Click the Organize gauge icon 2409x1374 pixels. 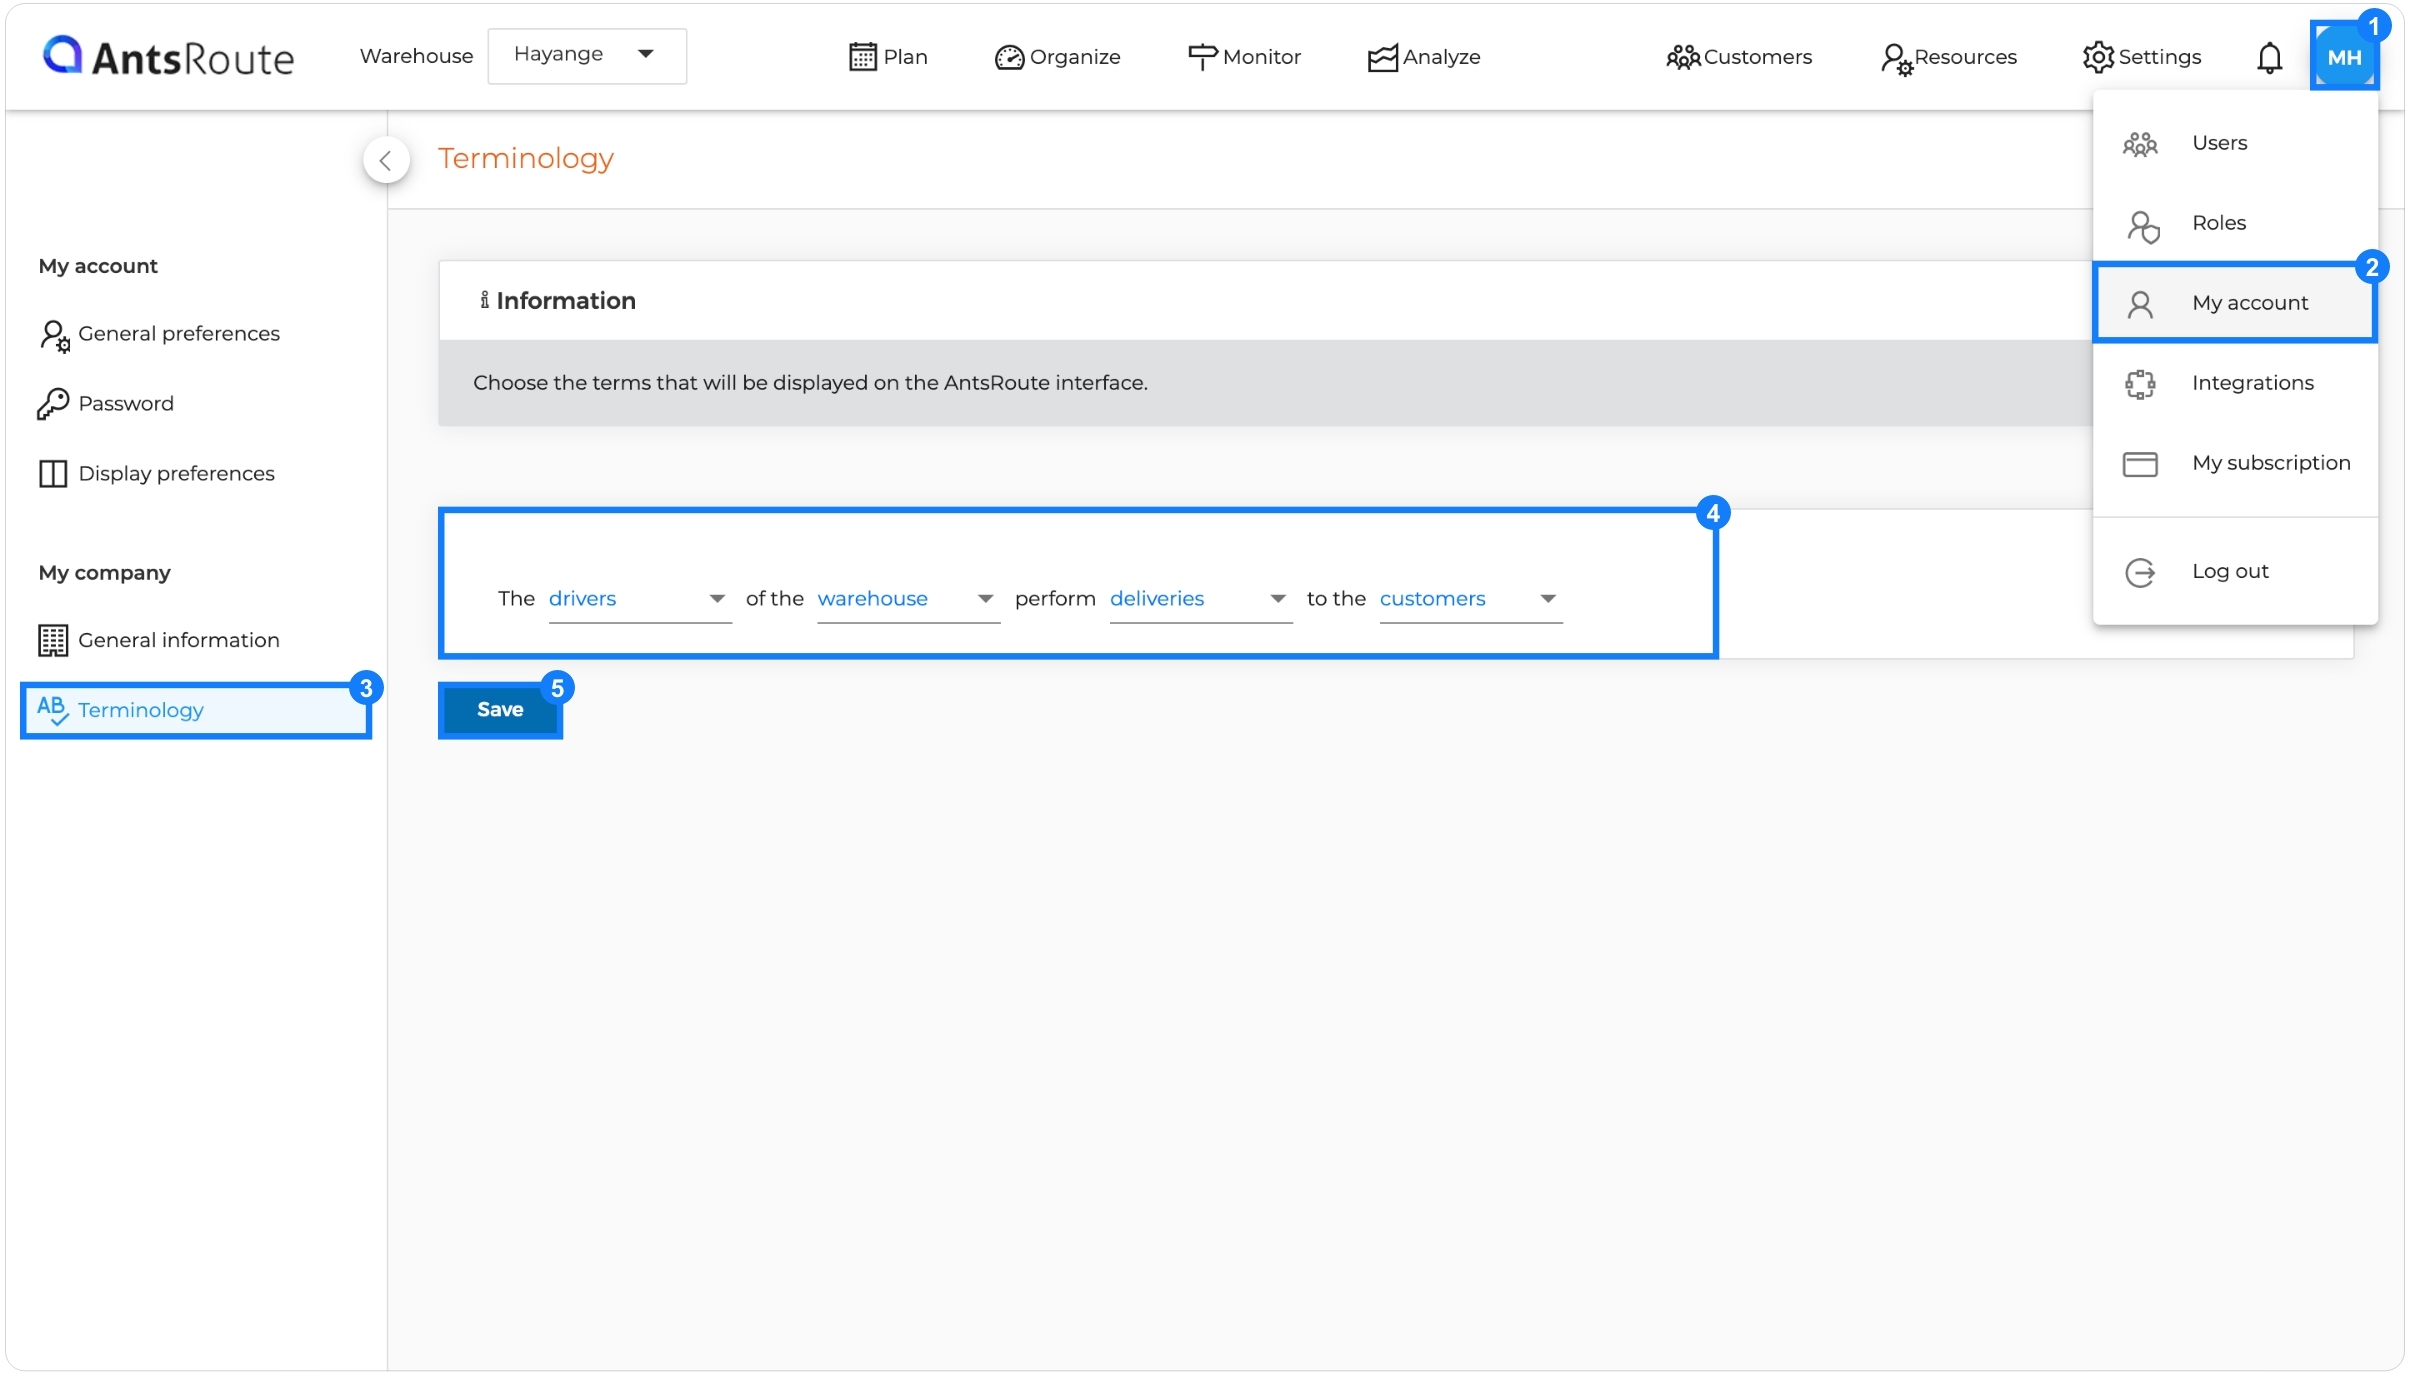pyautogui.click(x=1009, y=57)
